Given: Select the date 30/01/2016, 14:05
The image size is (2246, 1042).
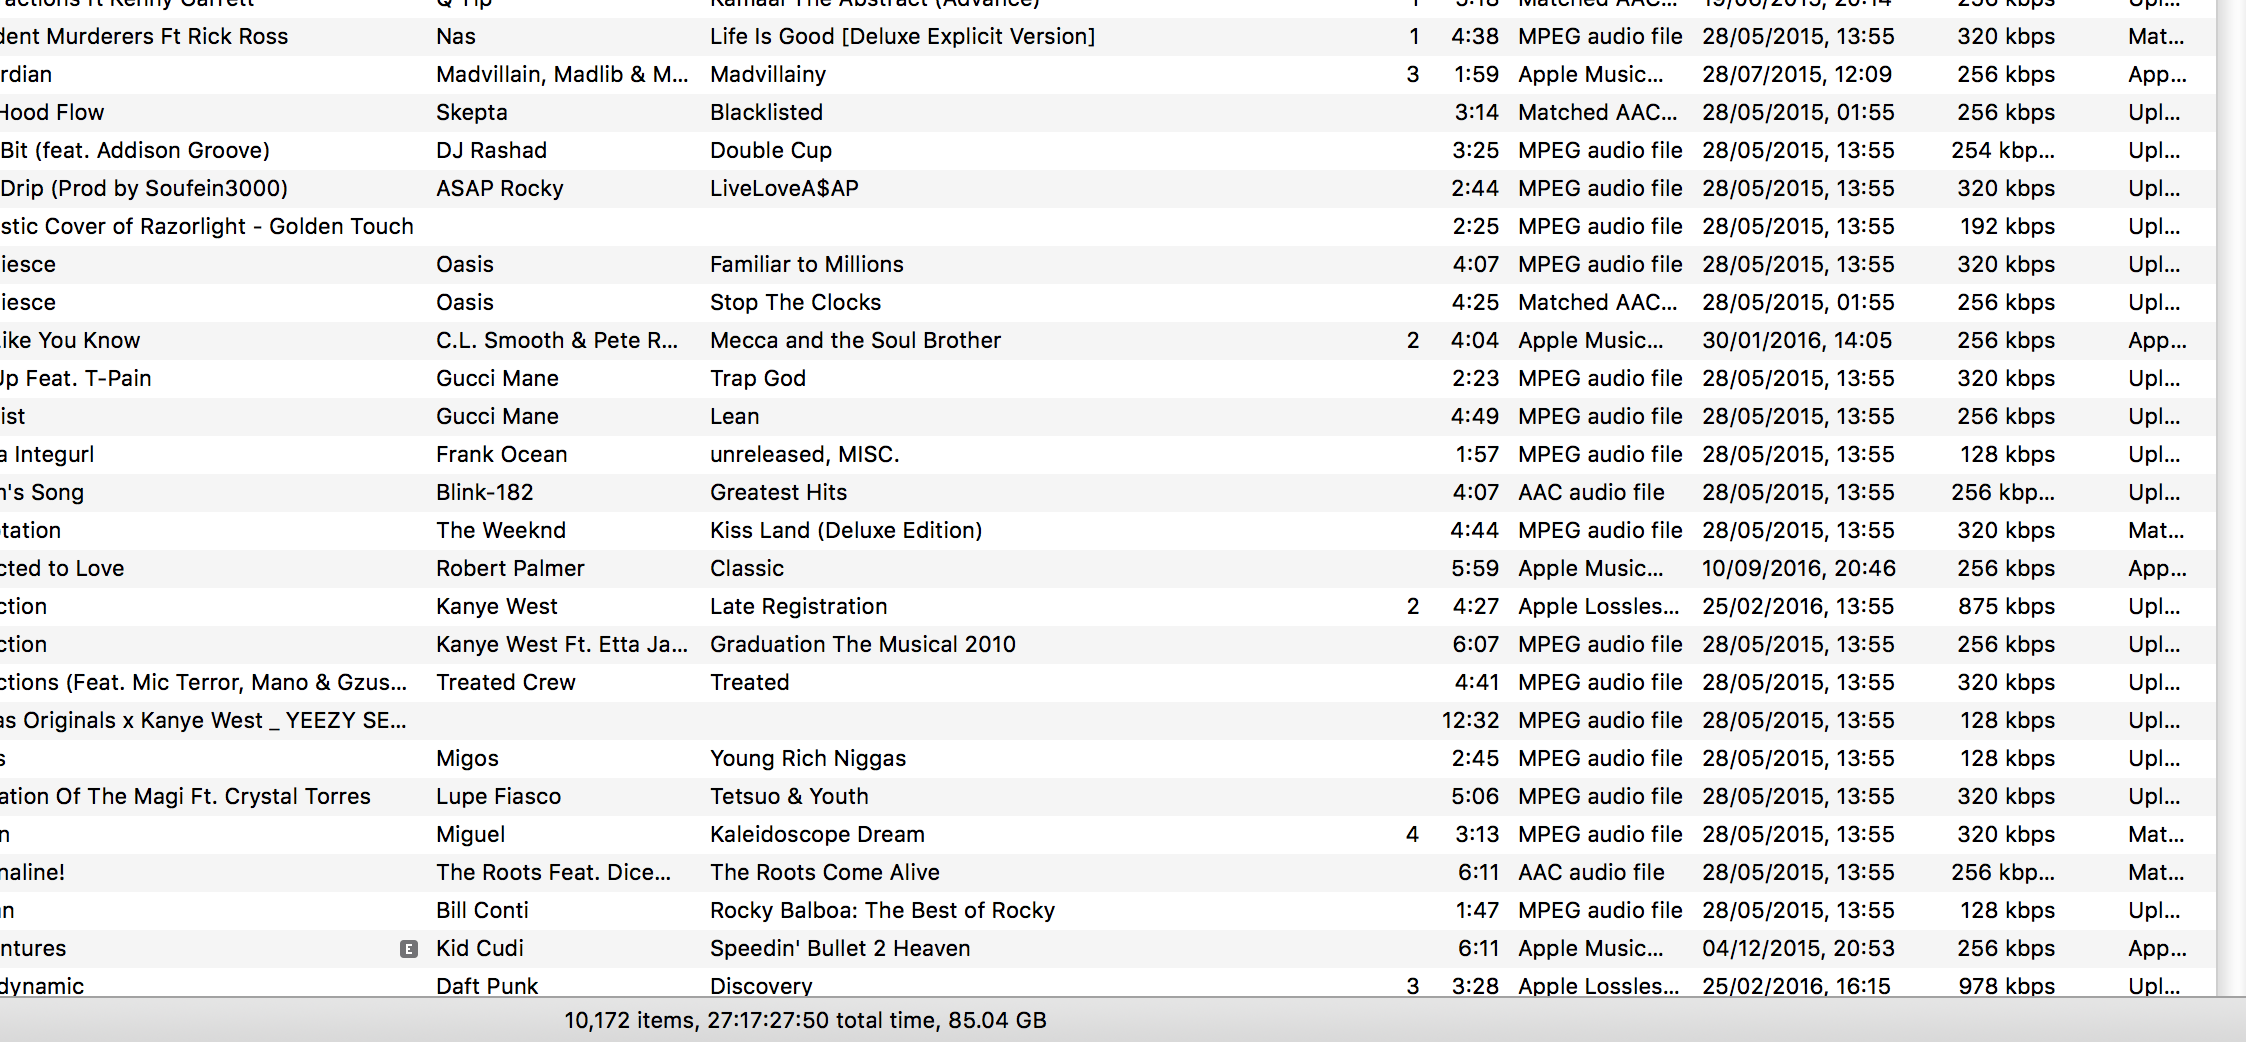Looking at the screenshot, I should (1798, 341).
